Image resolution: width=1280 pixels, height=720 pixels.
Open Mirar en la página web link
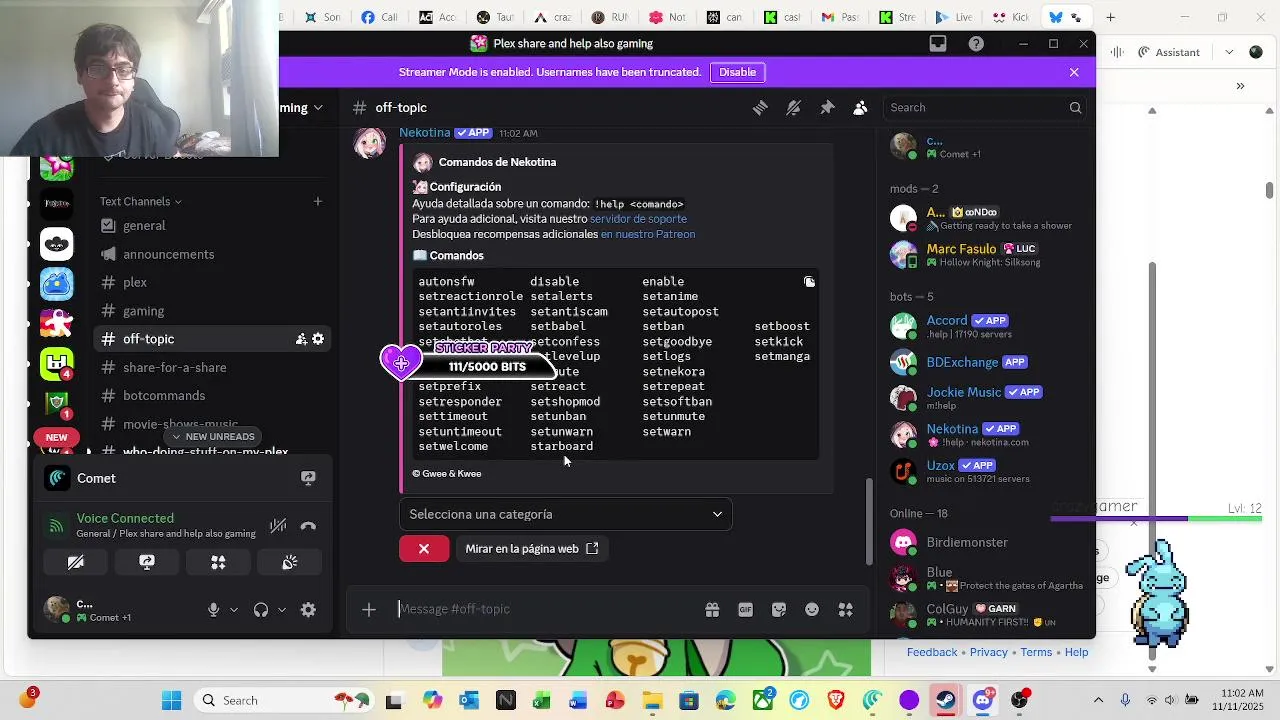pyautogui.click(x=531, y=549)
